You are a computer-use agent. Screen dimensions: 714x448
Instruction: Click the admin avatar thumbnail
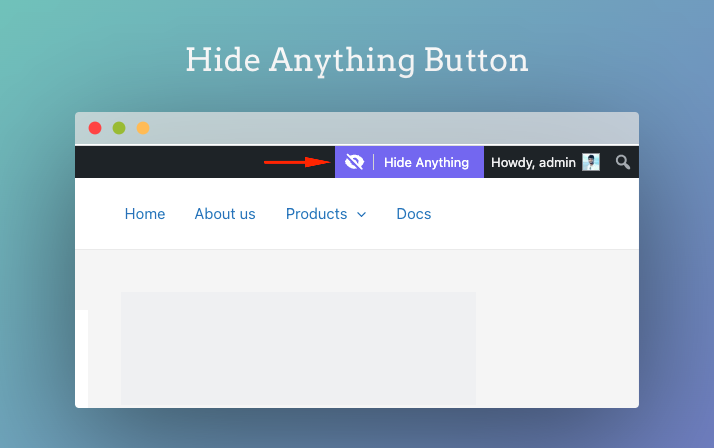coord(591,162)
